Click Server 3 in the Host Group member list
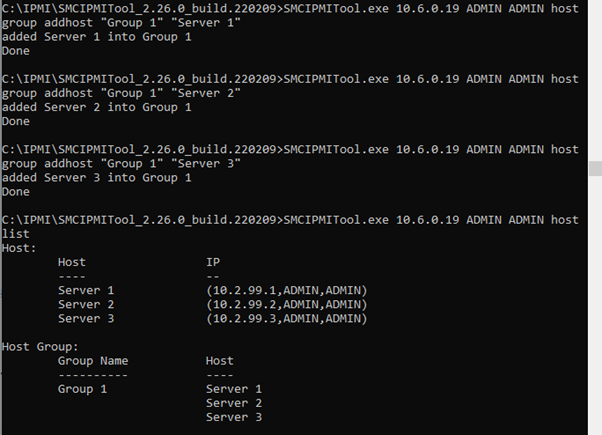The width and height of the screenshot is (602, 435). point(234,416)
